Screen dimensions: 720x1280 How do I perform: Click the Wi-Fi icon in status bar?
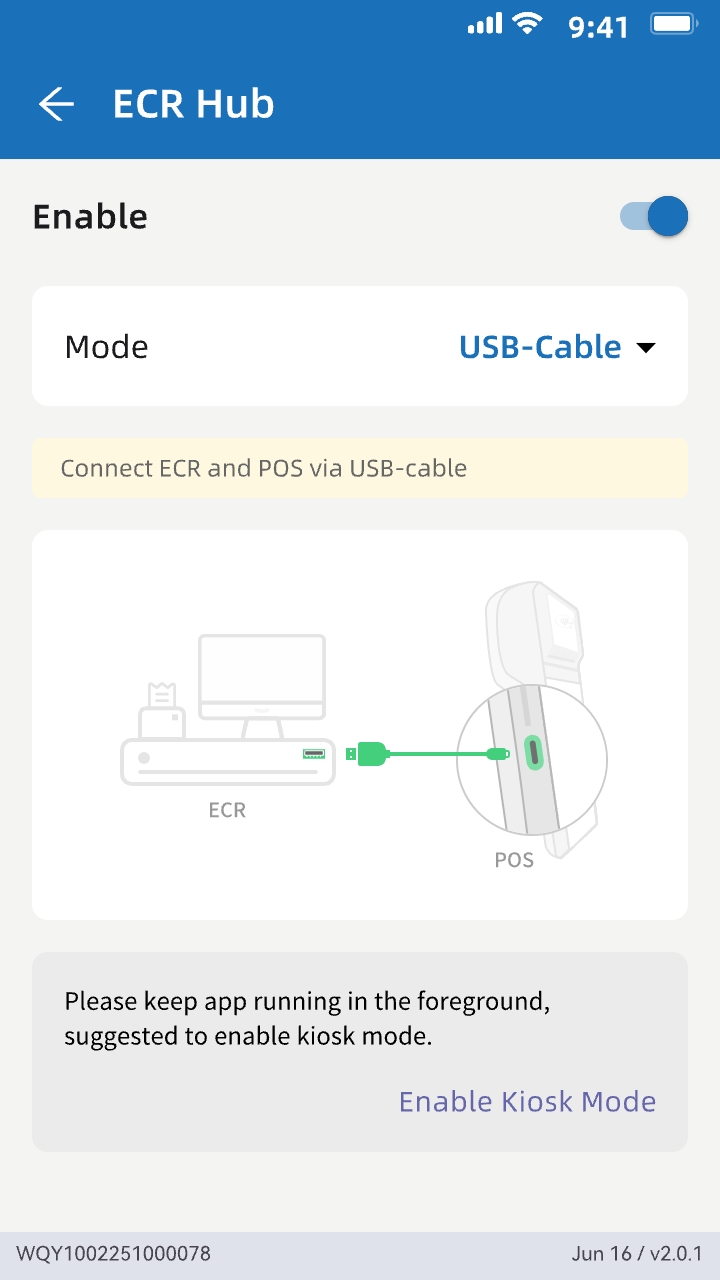click(x=527, y=24)
